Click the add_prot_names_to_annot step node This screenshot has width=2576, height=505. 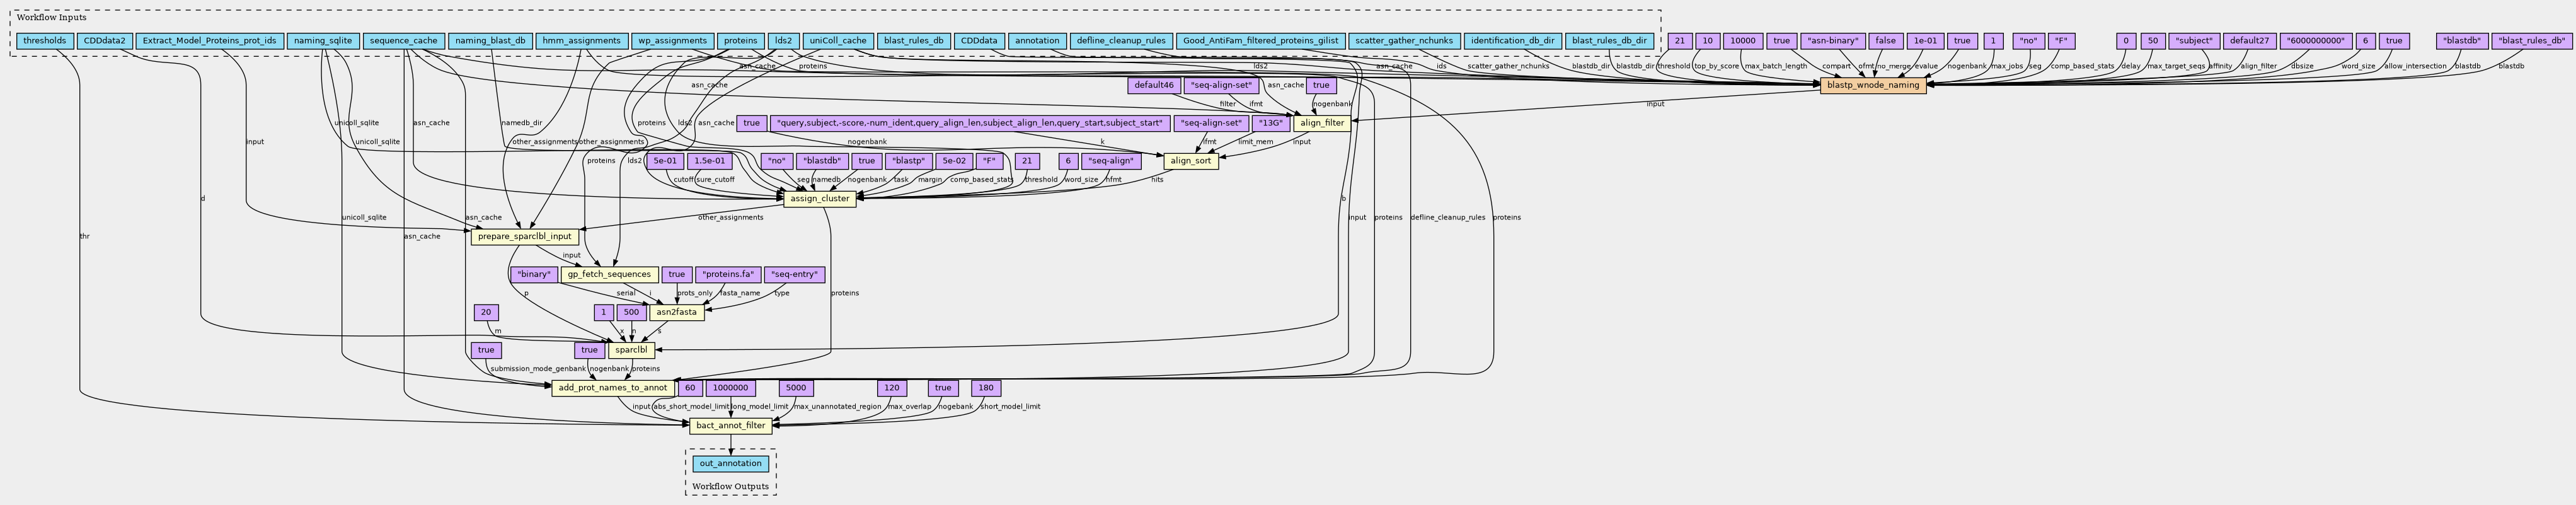click(x=612, y=388)
